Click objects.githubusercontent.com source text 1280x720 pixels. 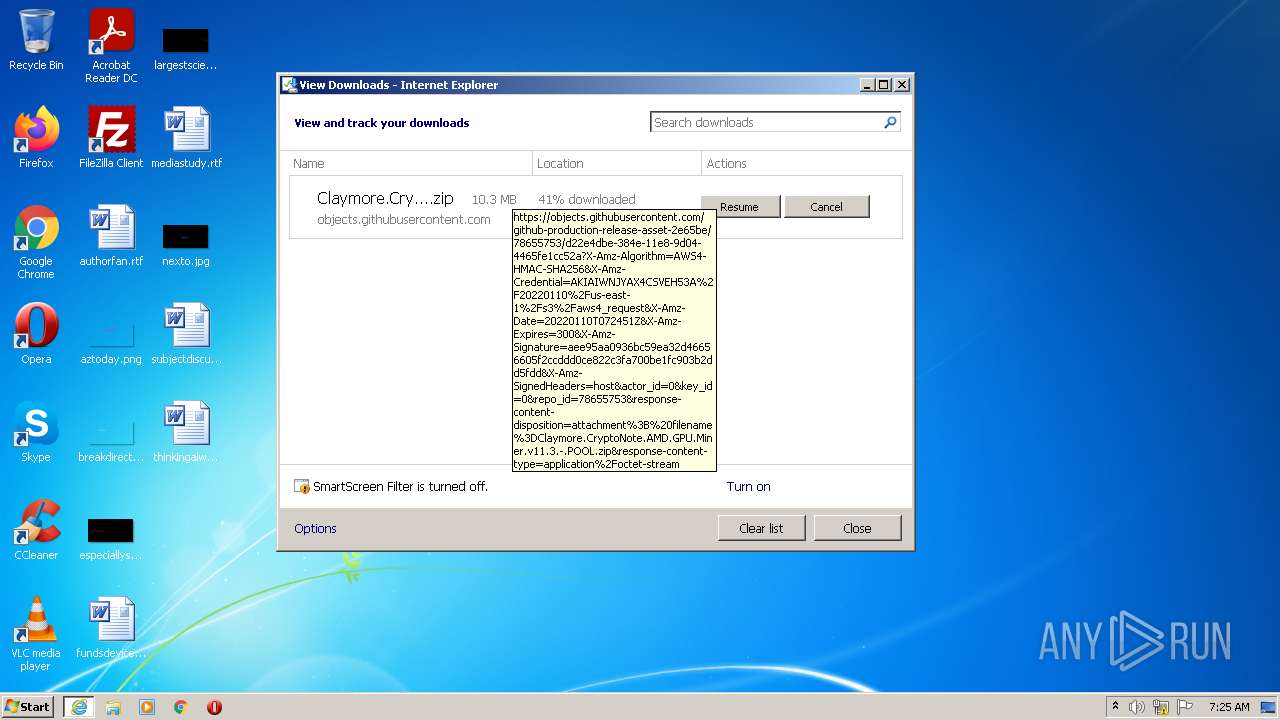[x=404, y=220]
